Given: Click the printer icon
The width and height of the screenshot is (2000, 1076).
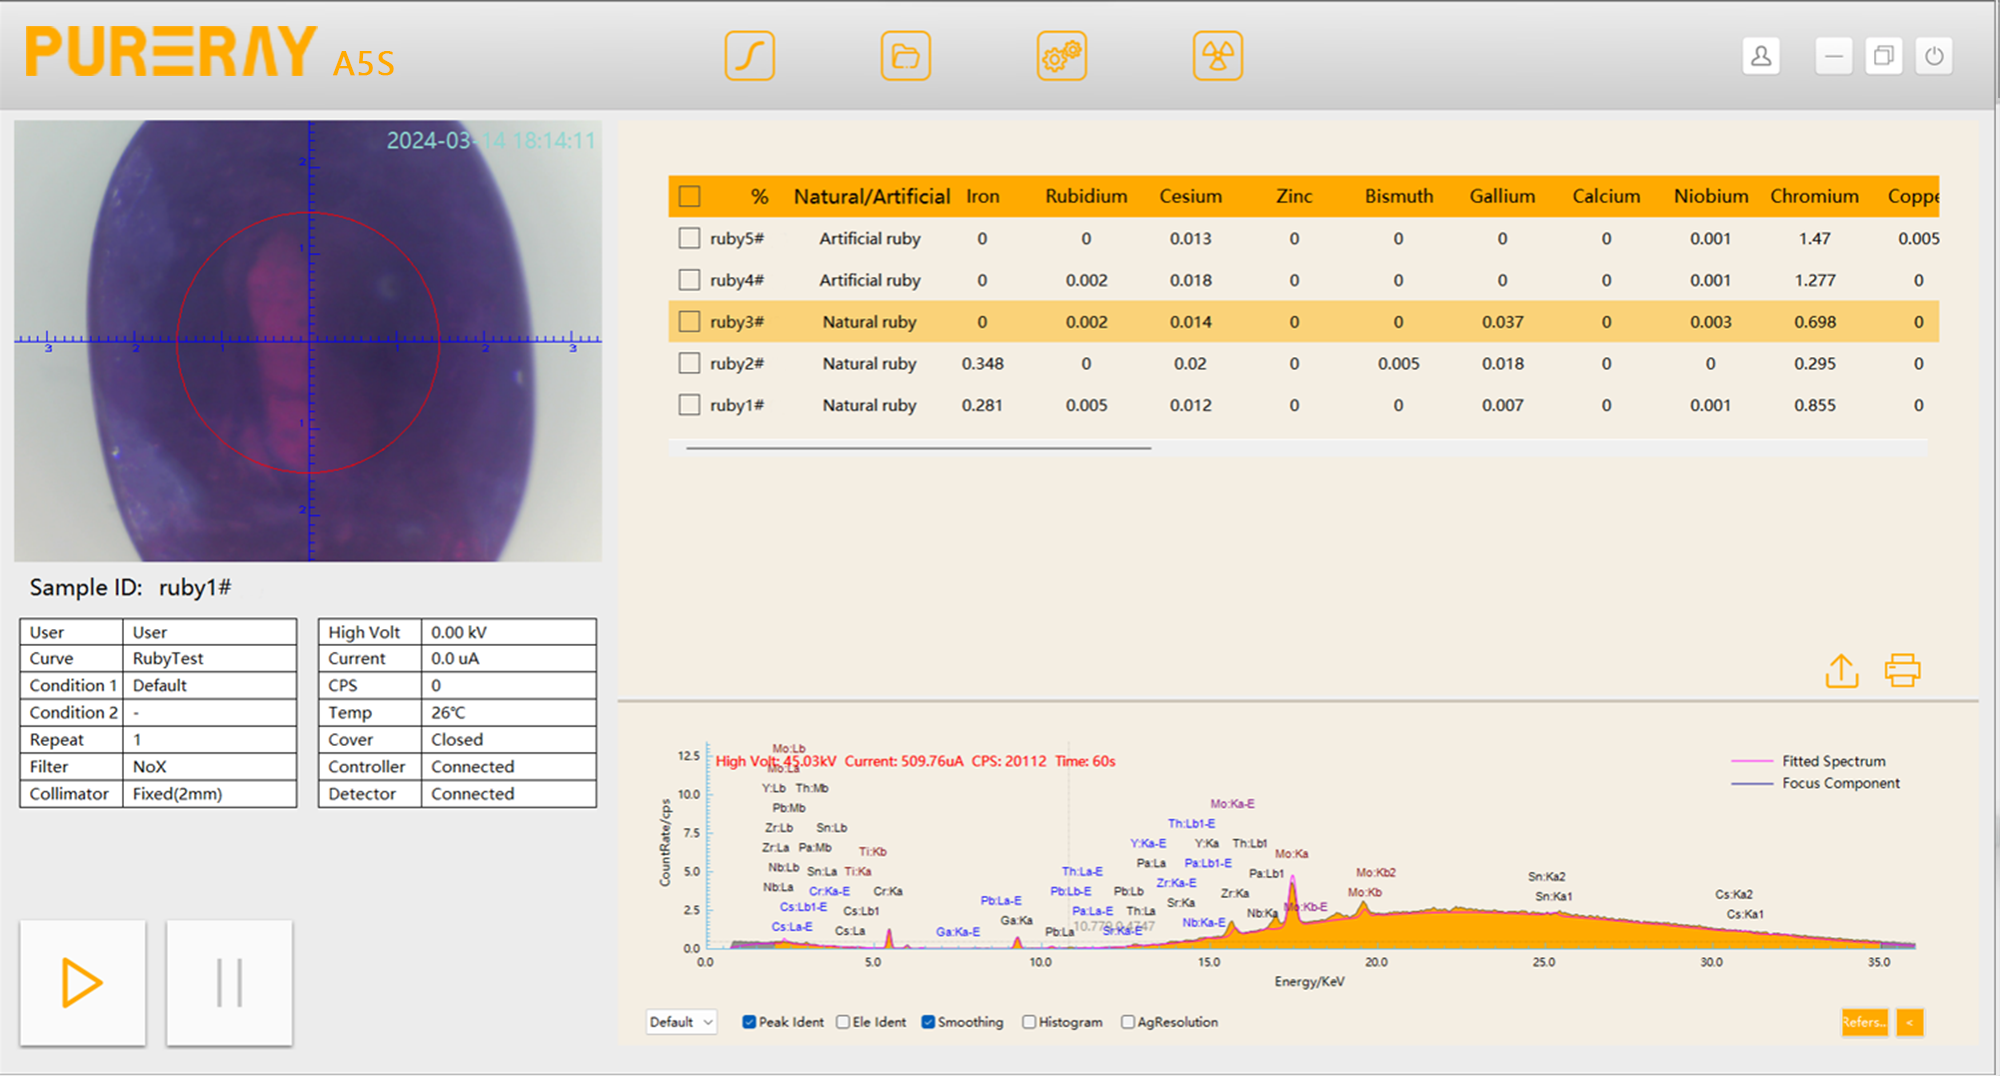Looking at the screenshot, I should (1902, 671).
